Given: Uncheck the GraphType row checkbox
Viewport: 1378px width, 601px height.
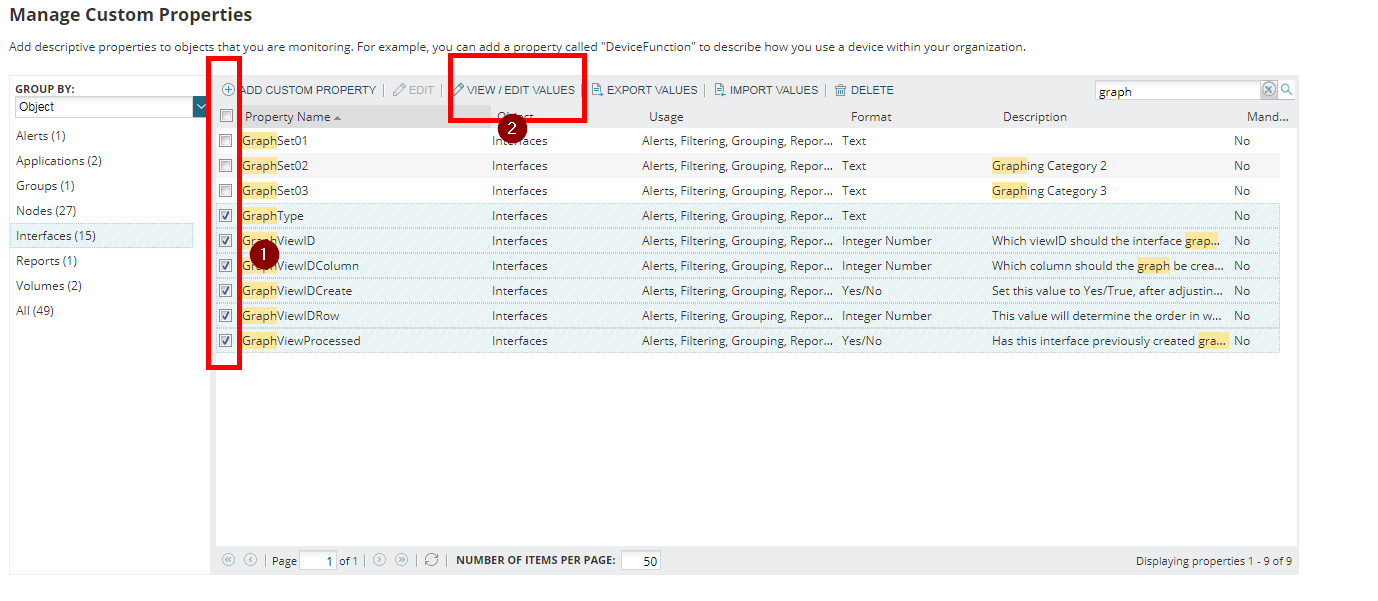Looking at the screenshot, I should pyautogui.click(x=226, y=216).
